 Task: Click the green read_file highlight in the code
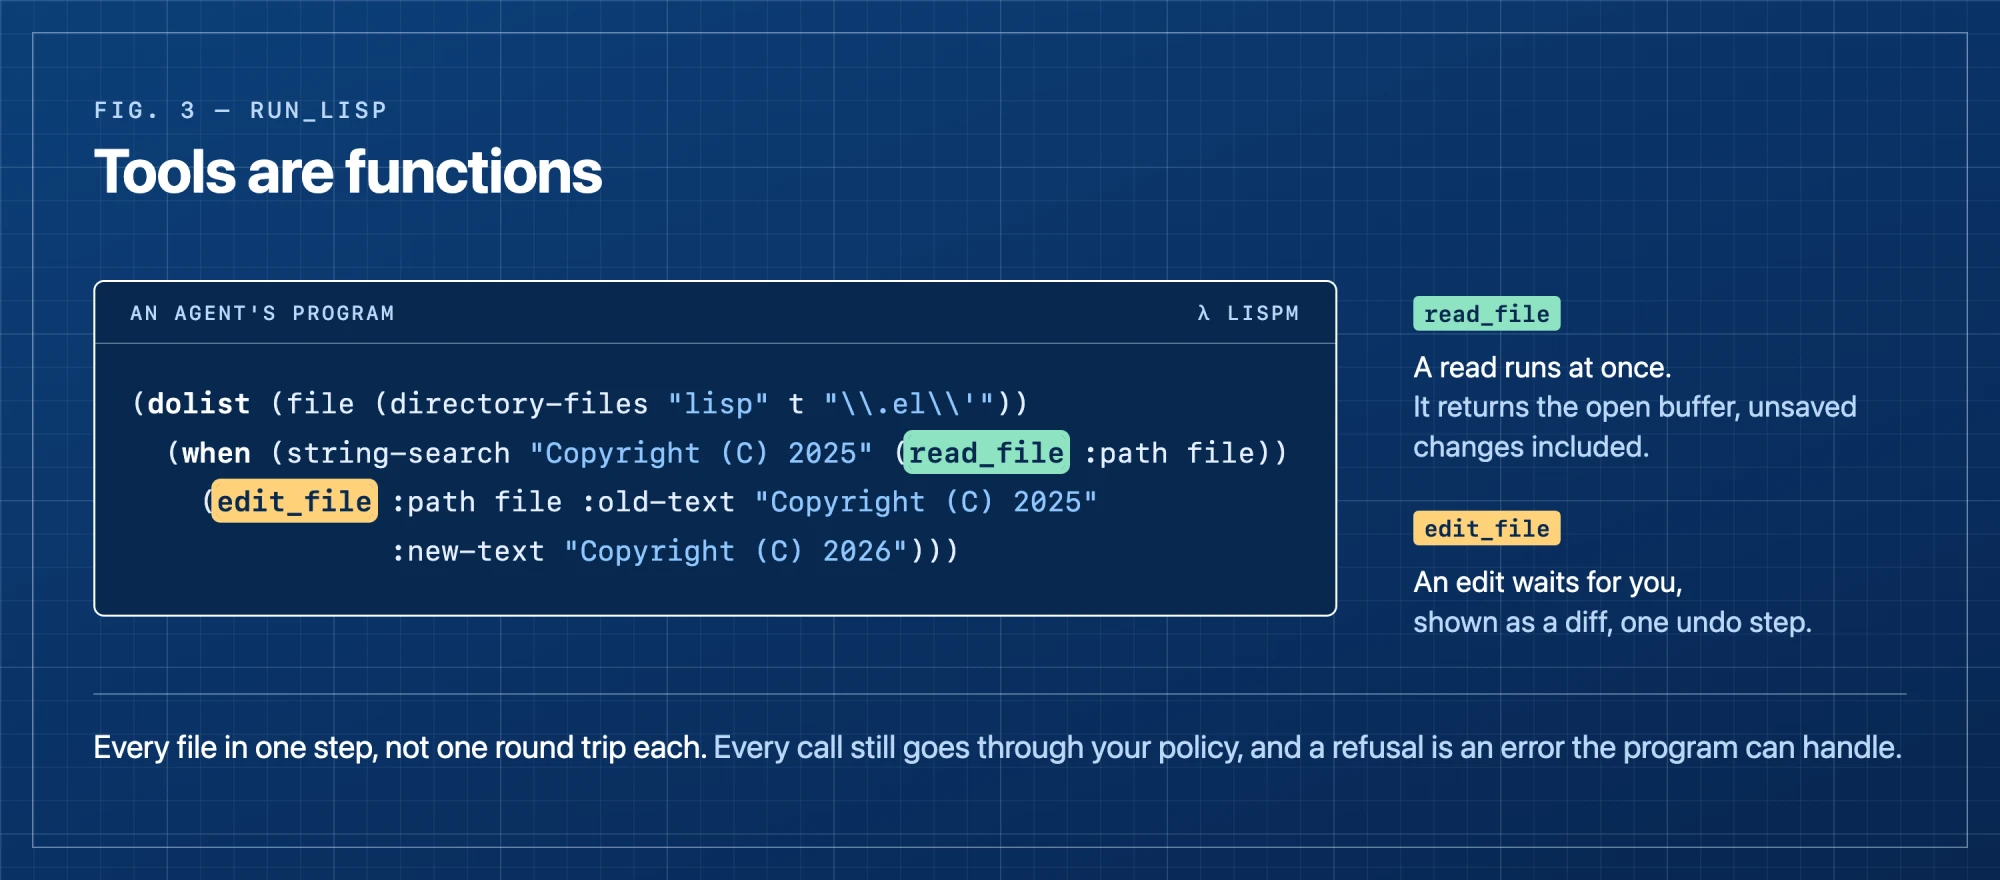click(x=986, y=453)
